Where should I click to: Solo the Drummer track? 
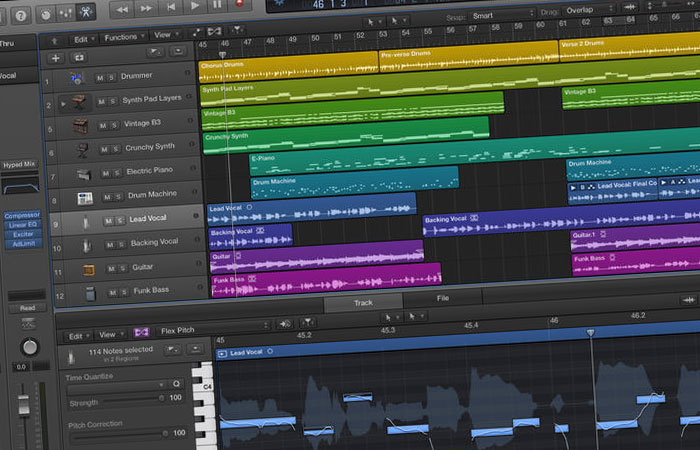(x=112, y=77)
